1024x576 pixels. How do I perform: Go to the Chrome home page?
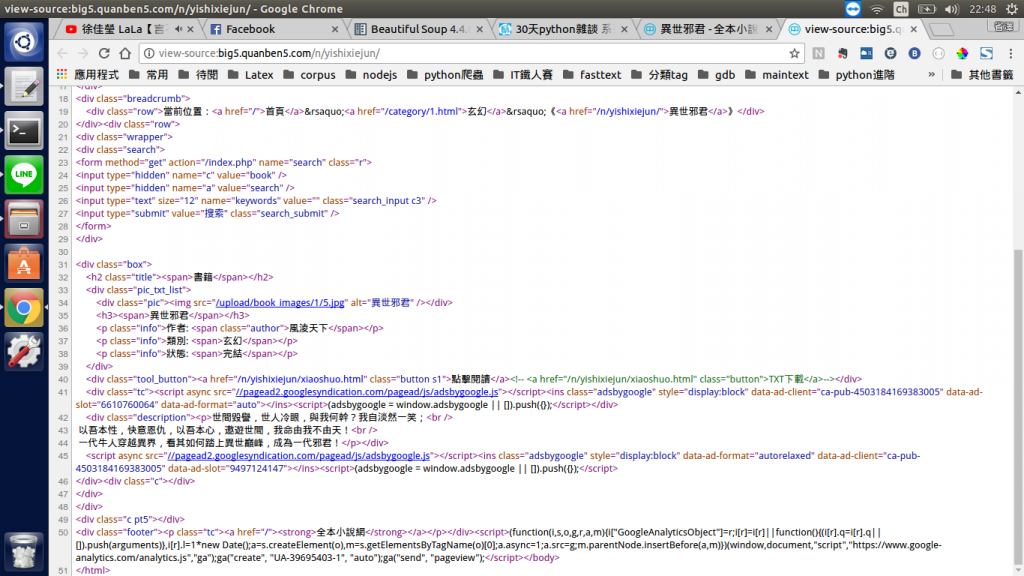[125, 54]
